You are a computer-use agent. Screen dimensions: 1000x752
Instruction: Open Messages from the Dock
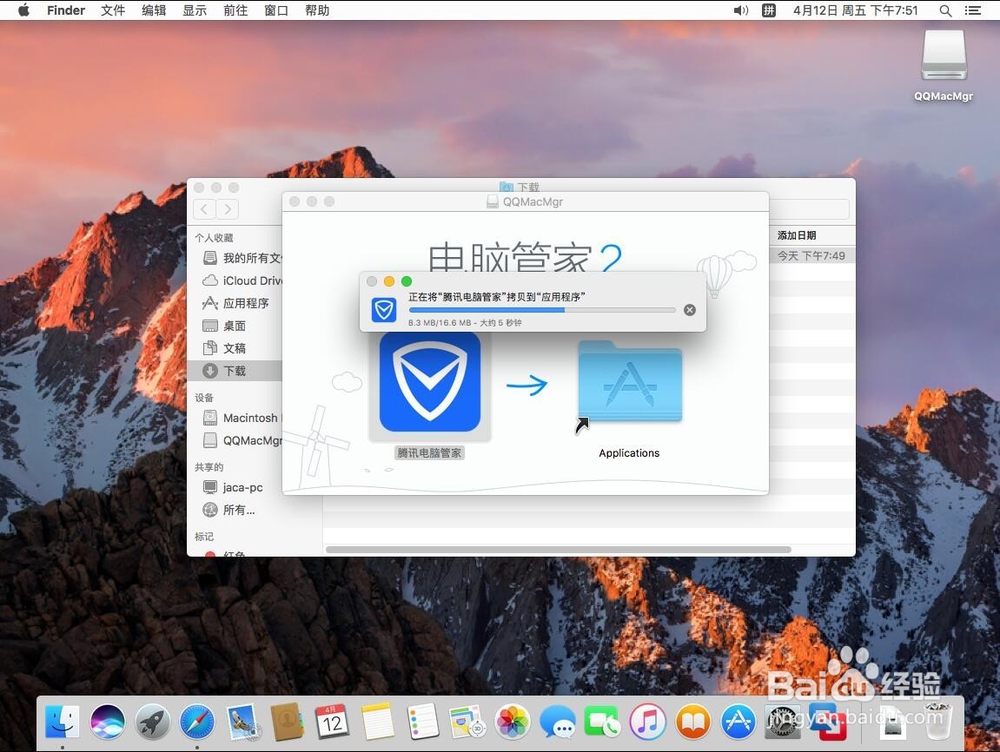(557, 721)
